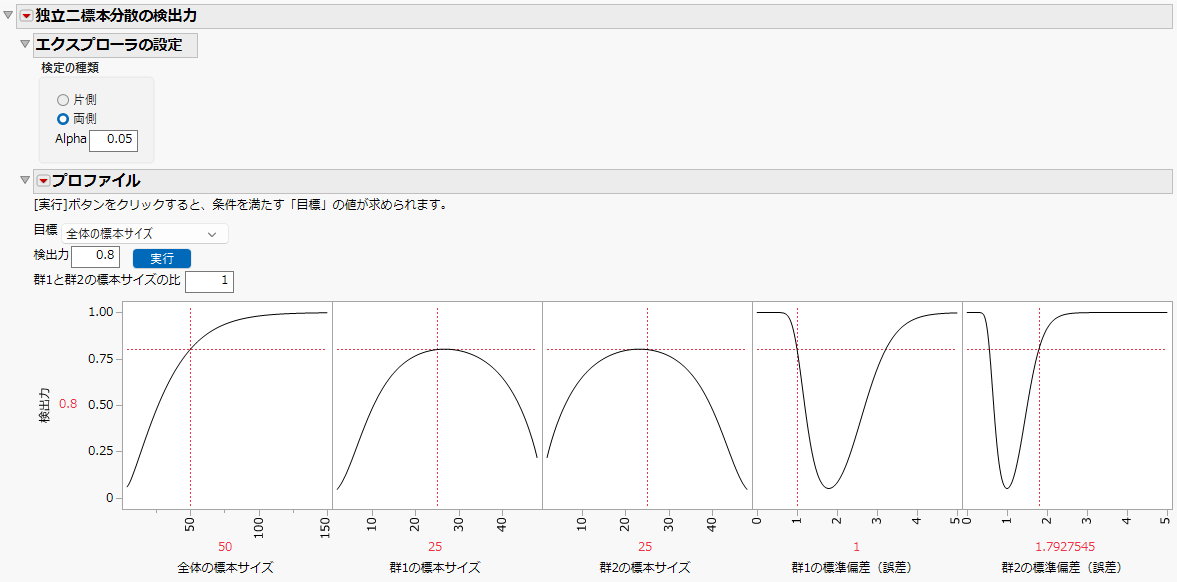
Task: Click the vertical red line in 群1の標本サイズ plot
Action: click(x=437, y=407)
